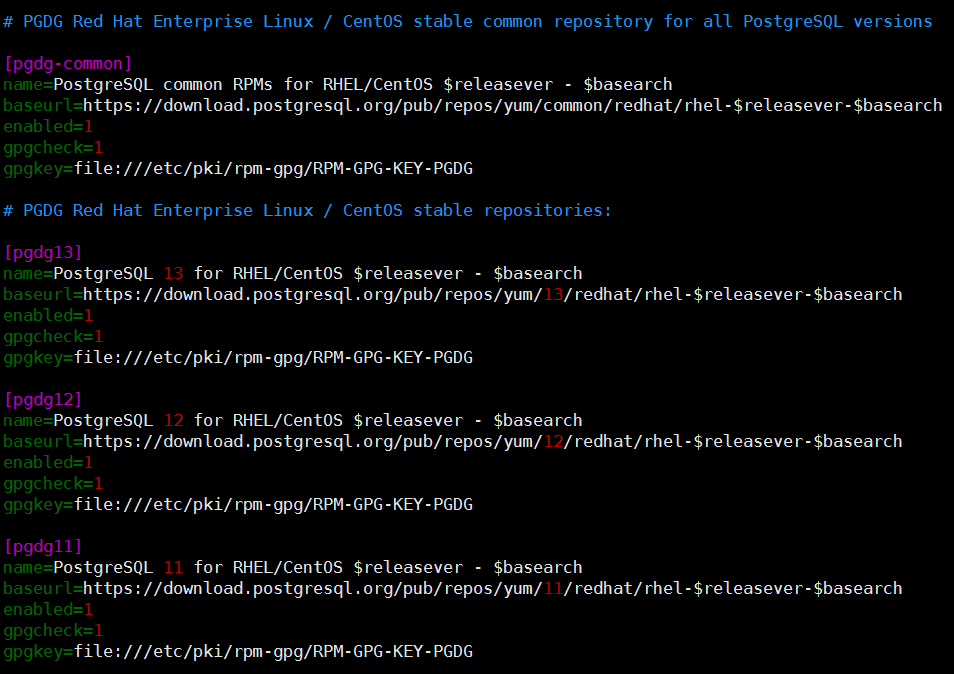
Task: Place cursor on baseurl containing 'yum/12/redhat'
Action: point(453,442)
